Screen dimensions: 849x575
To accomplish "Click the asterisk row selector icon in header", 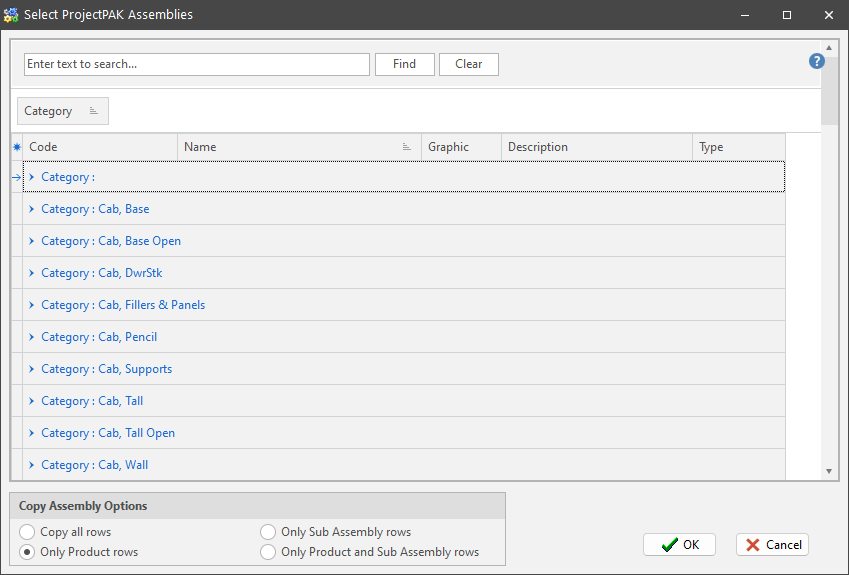I will pyautogui.click(x=16, y=147).
